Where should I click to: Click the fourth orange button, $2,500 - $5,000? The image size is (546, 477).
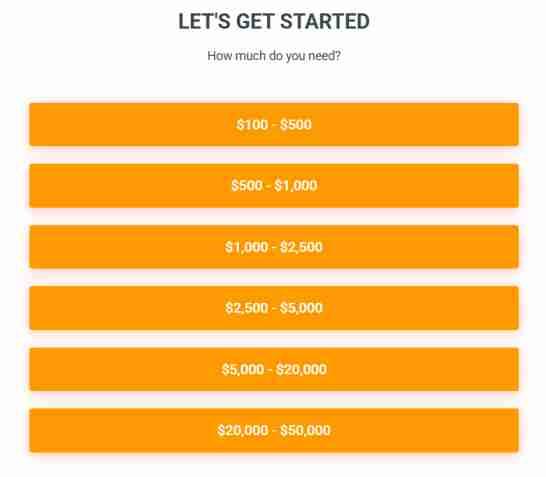pyautogui.click(x=274, y=308)
